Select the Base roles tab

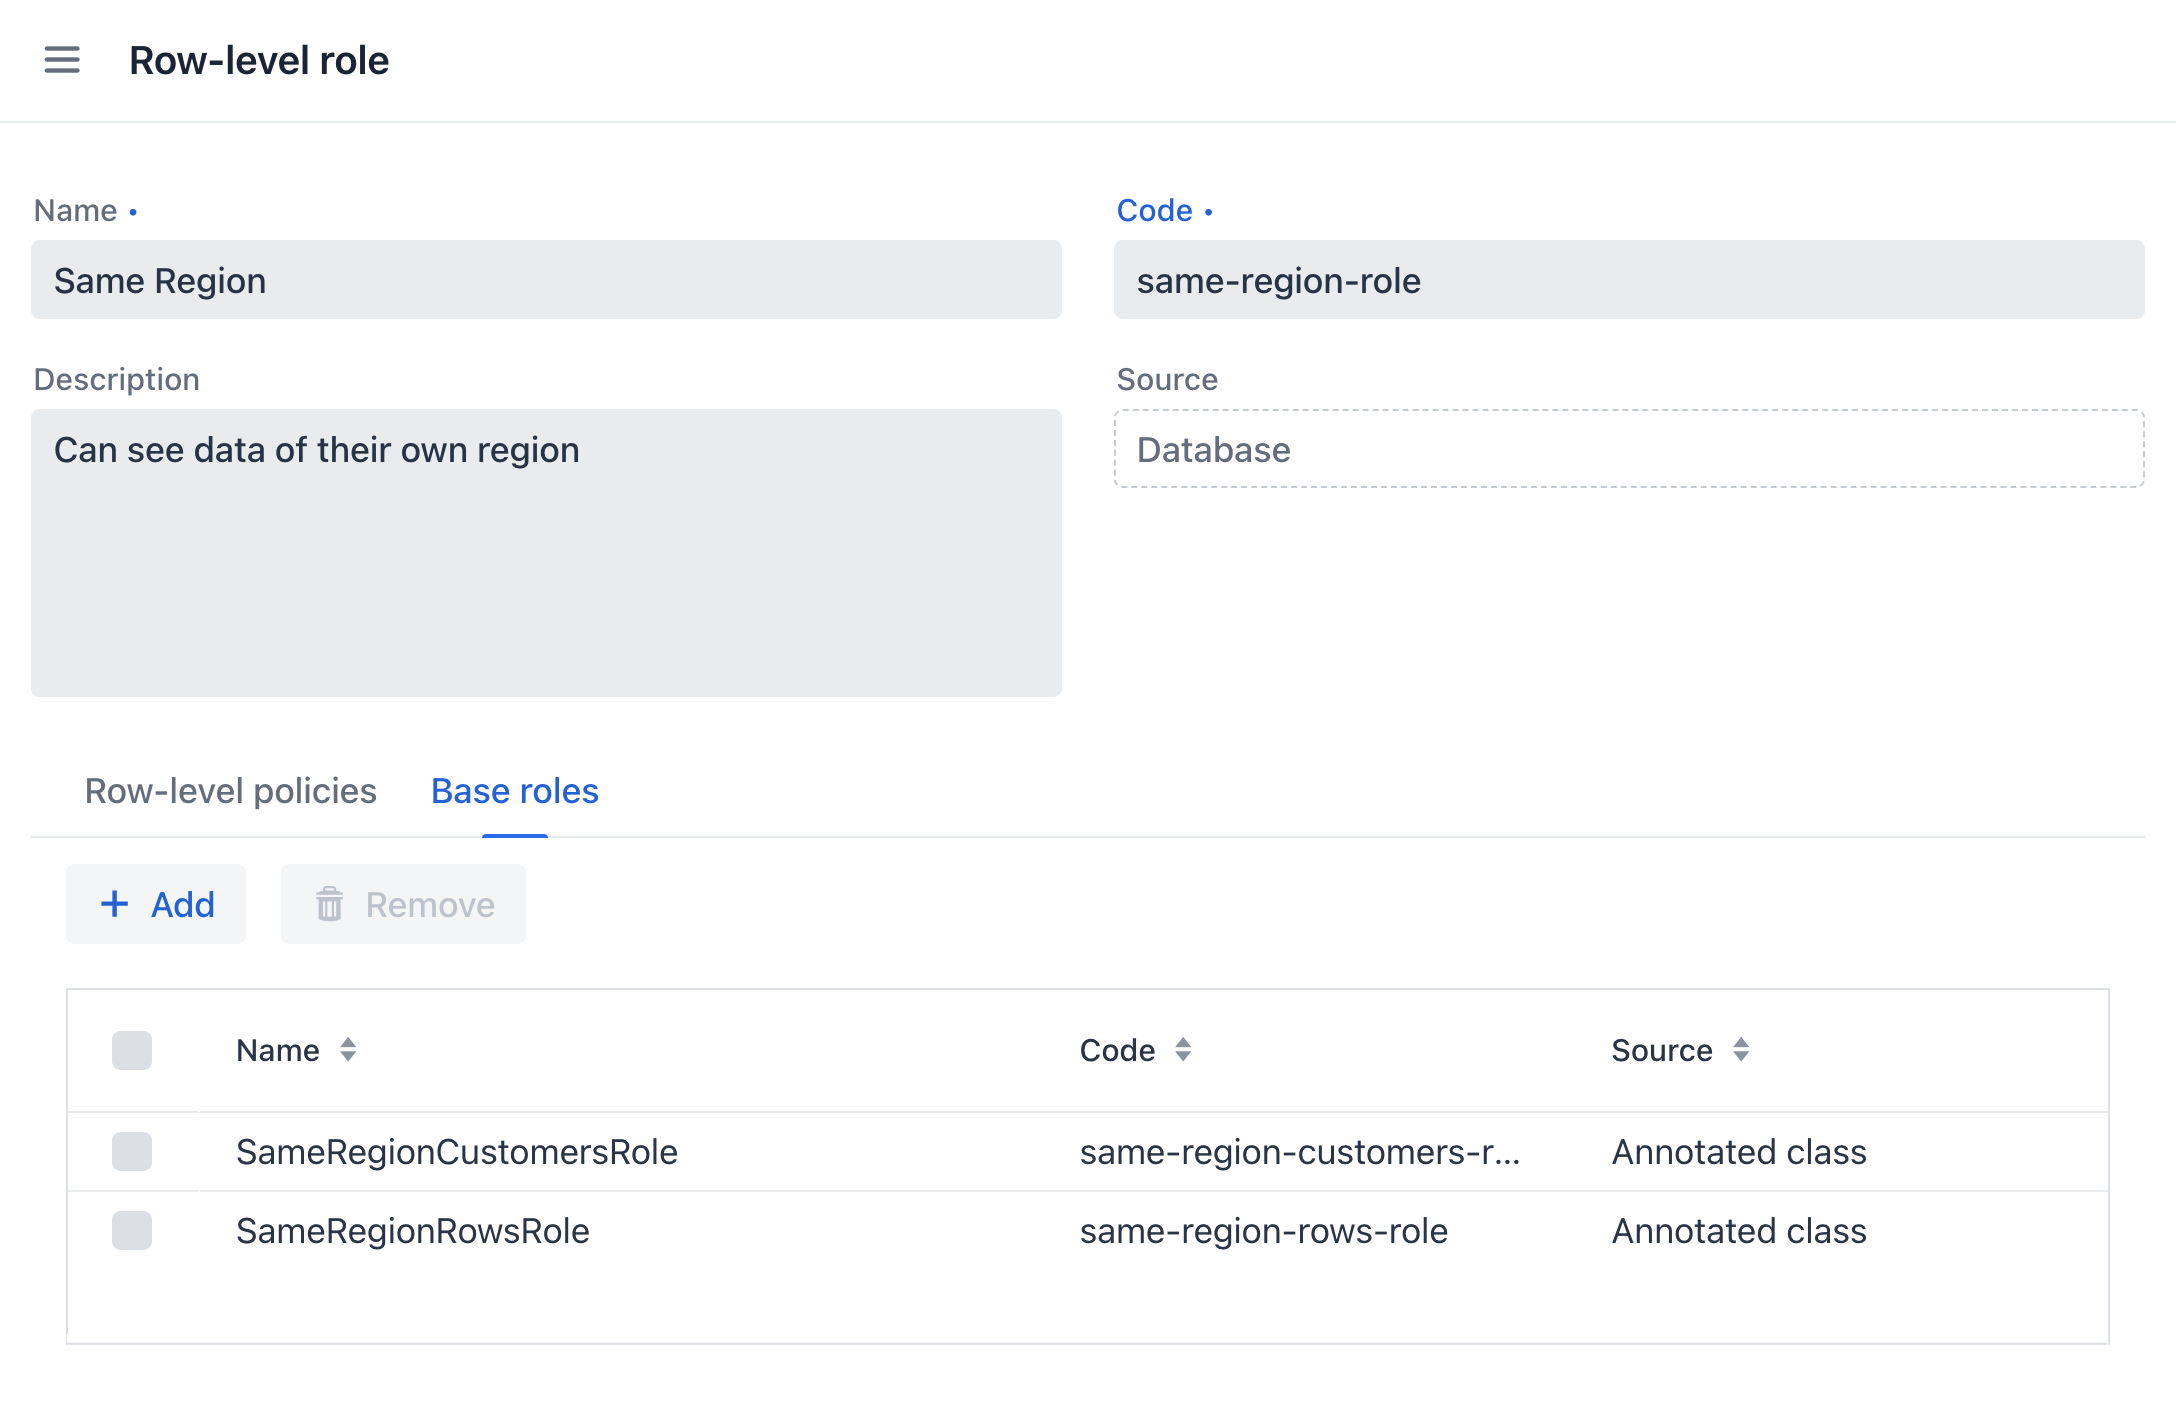tap(514, 791)
